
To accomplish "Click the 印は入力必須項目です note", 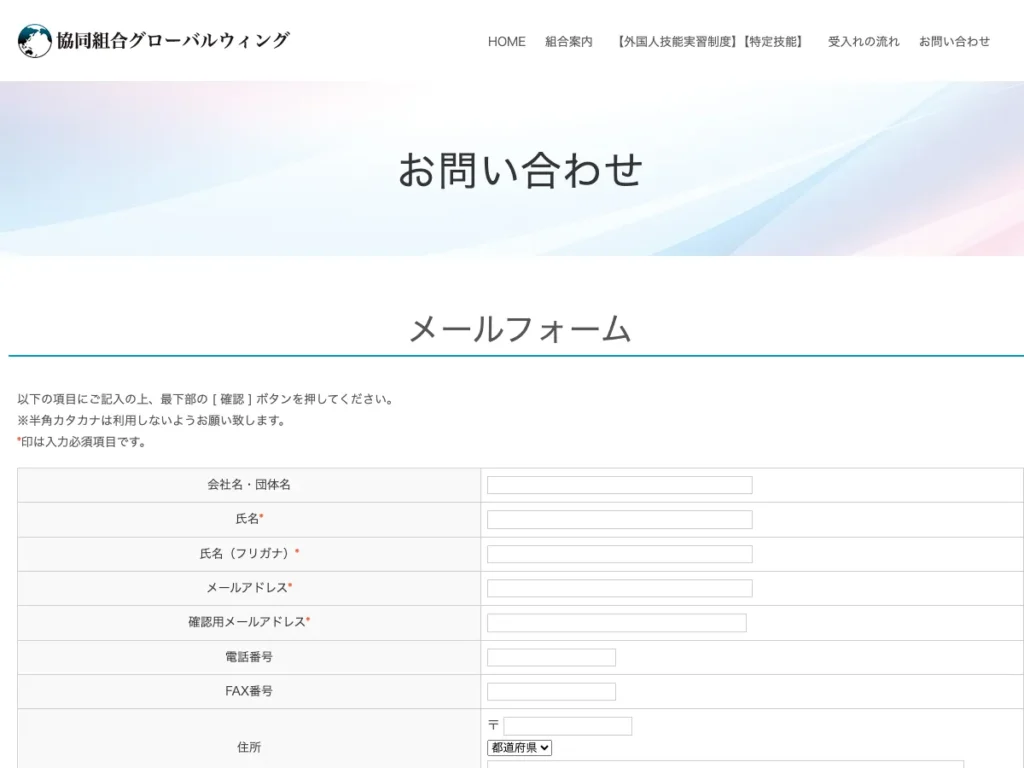I will [82, 442].
